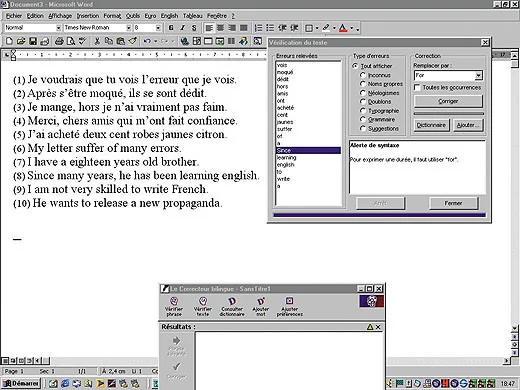Select the Noms propres error type
This screenshot has height=390, width=520.
(x=363, y=84)
